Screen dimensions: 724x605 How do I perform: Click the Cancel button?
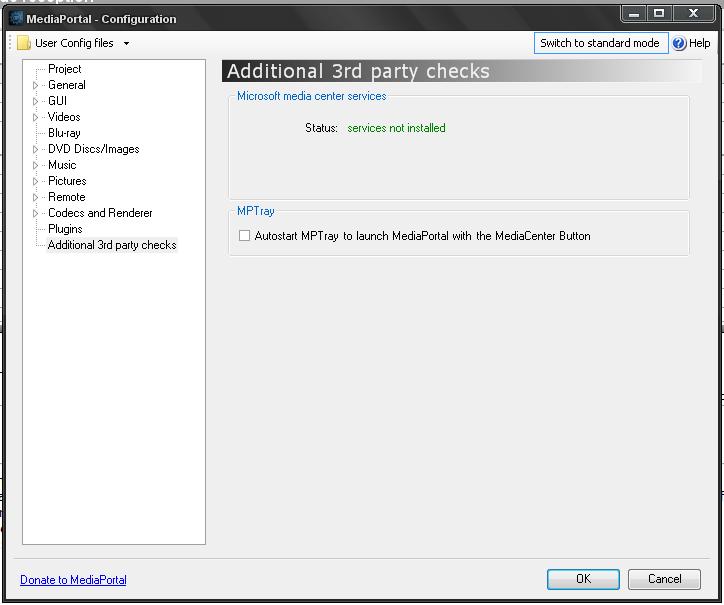click(664, 579)
